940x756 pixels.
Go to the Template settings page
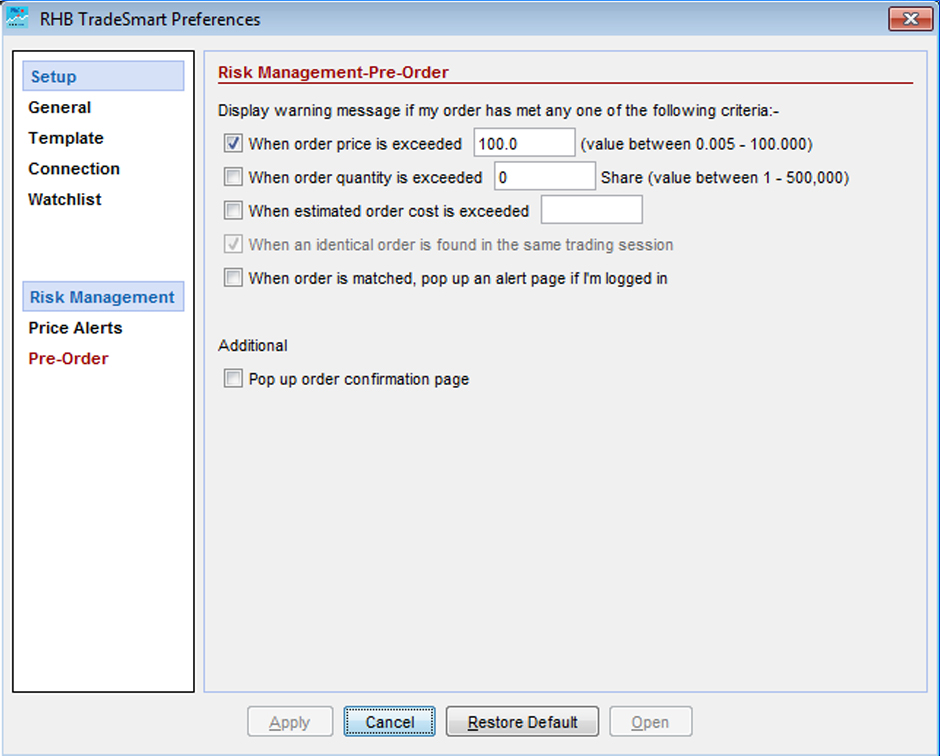pos(66,138)
